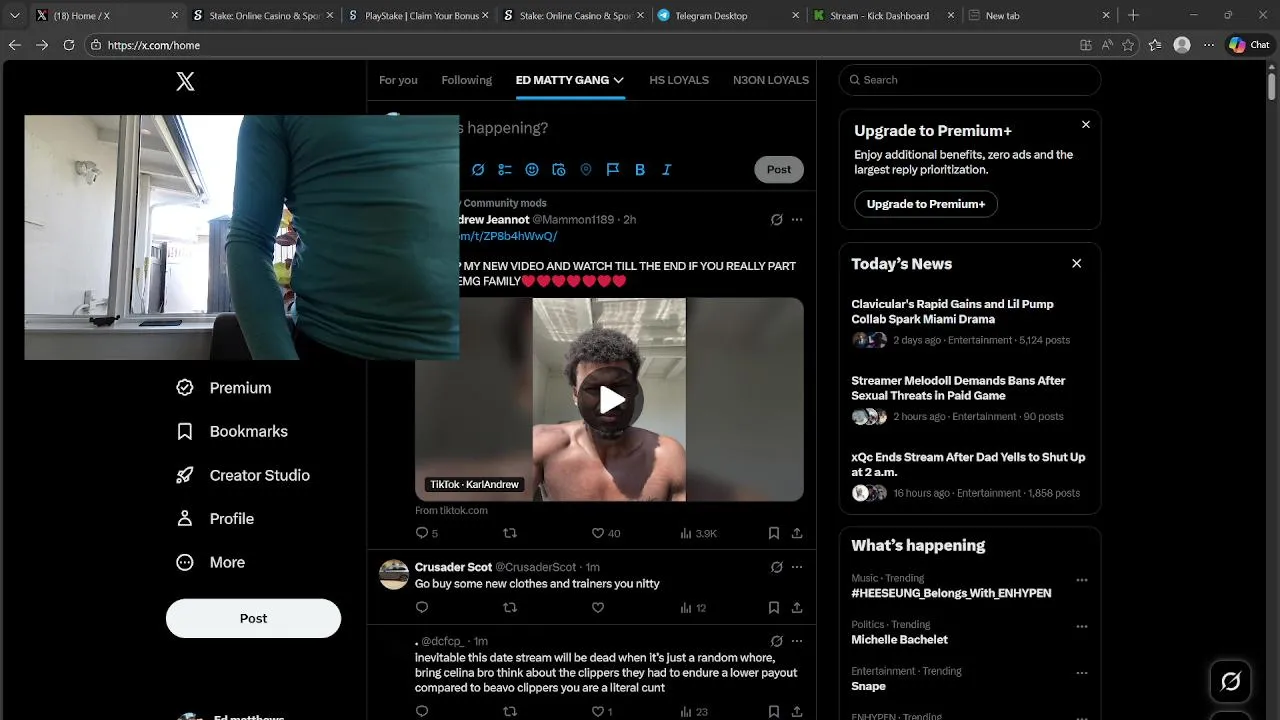Open options for Snape trend

[x=1081, y=673]
